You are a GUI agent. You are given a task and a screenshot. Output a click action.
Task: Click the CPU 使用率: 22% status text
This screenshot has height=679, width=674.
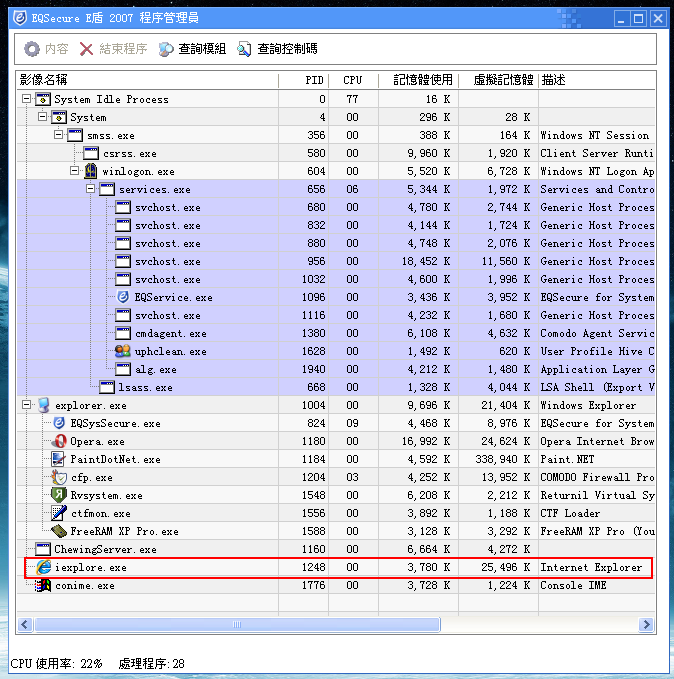(x=56, y=663)
